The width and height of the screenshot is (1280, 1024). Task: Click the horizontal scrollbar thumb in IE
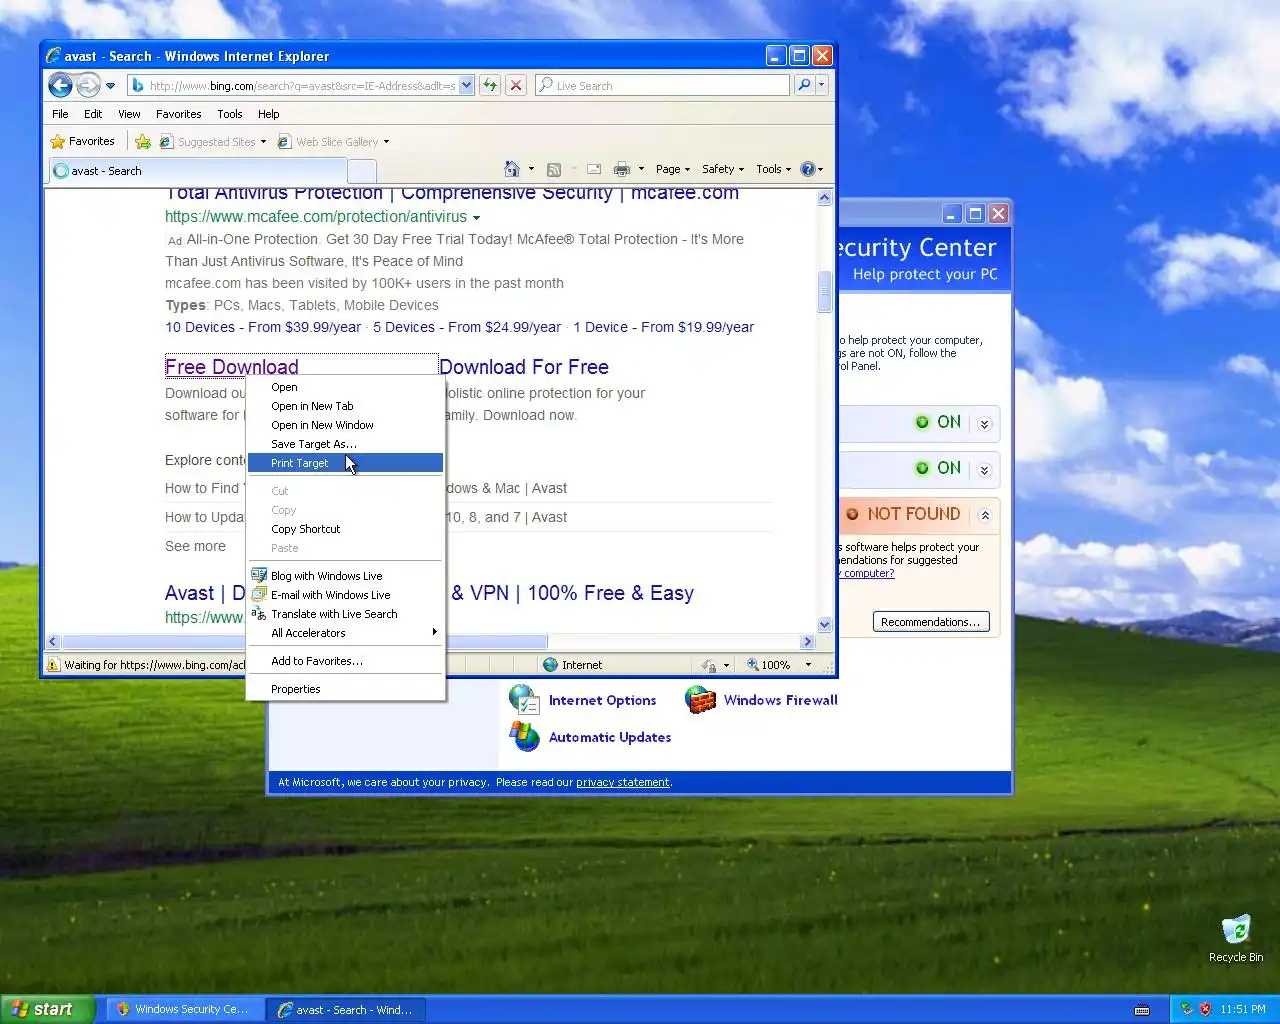(305, 642)
